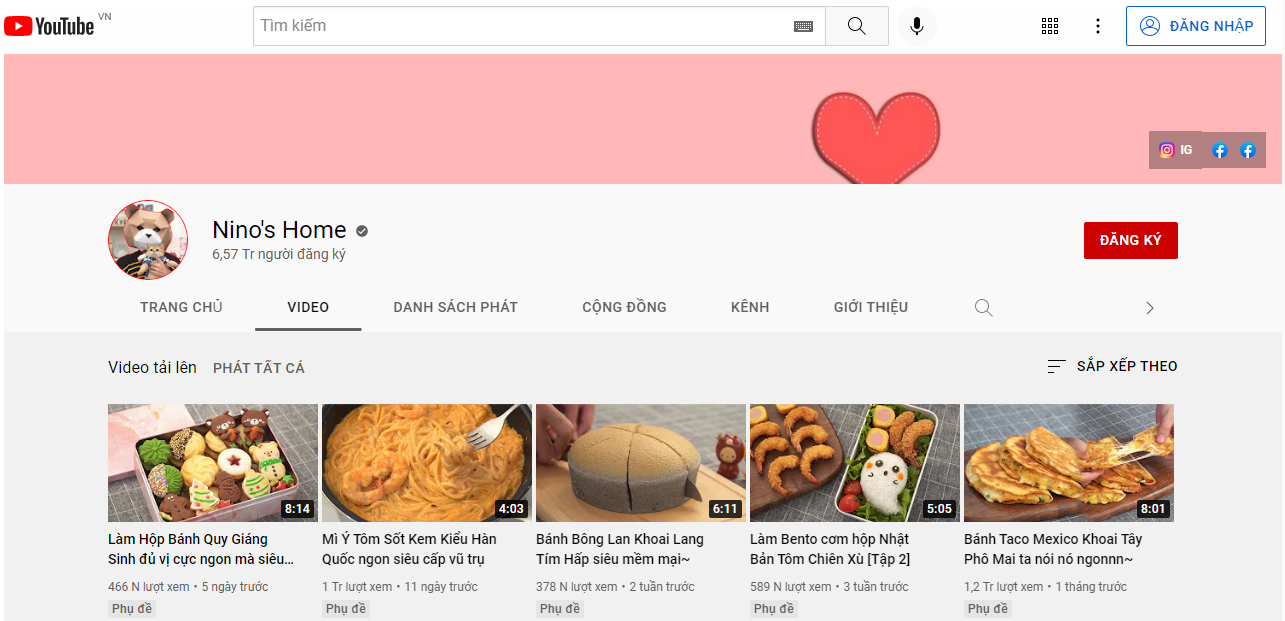This screenshot has width=1285, height=621.
Task: Open the channel's Facebook link on the banner
Action: 1220,150
